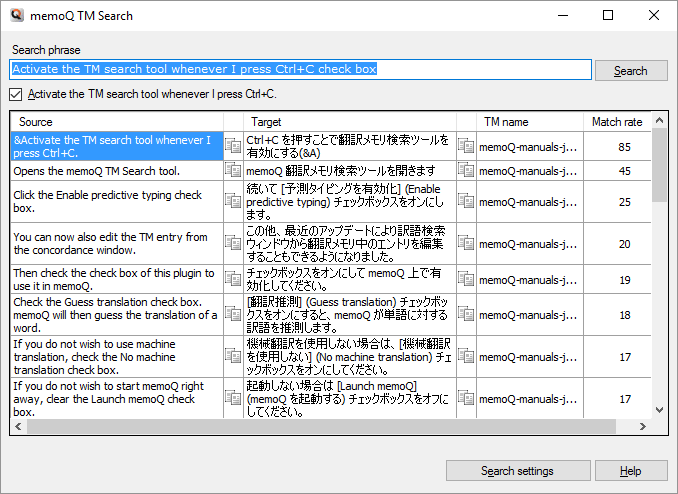Click copy icon after the first row's Japanese target
678x494 pixels.
pyautogui.click(x=466, y=146)
